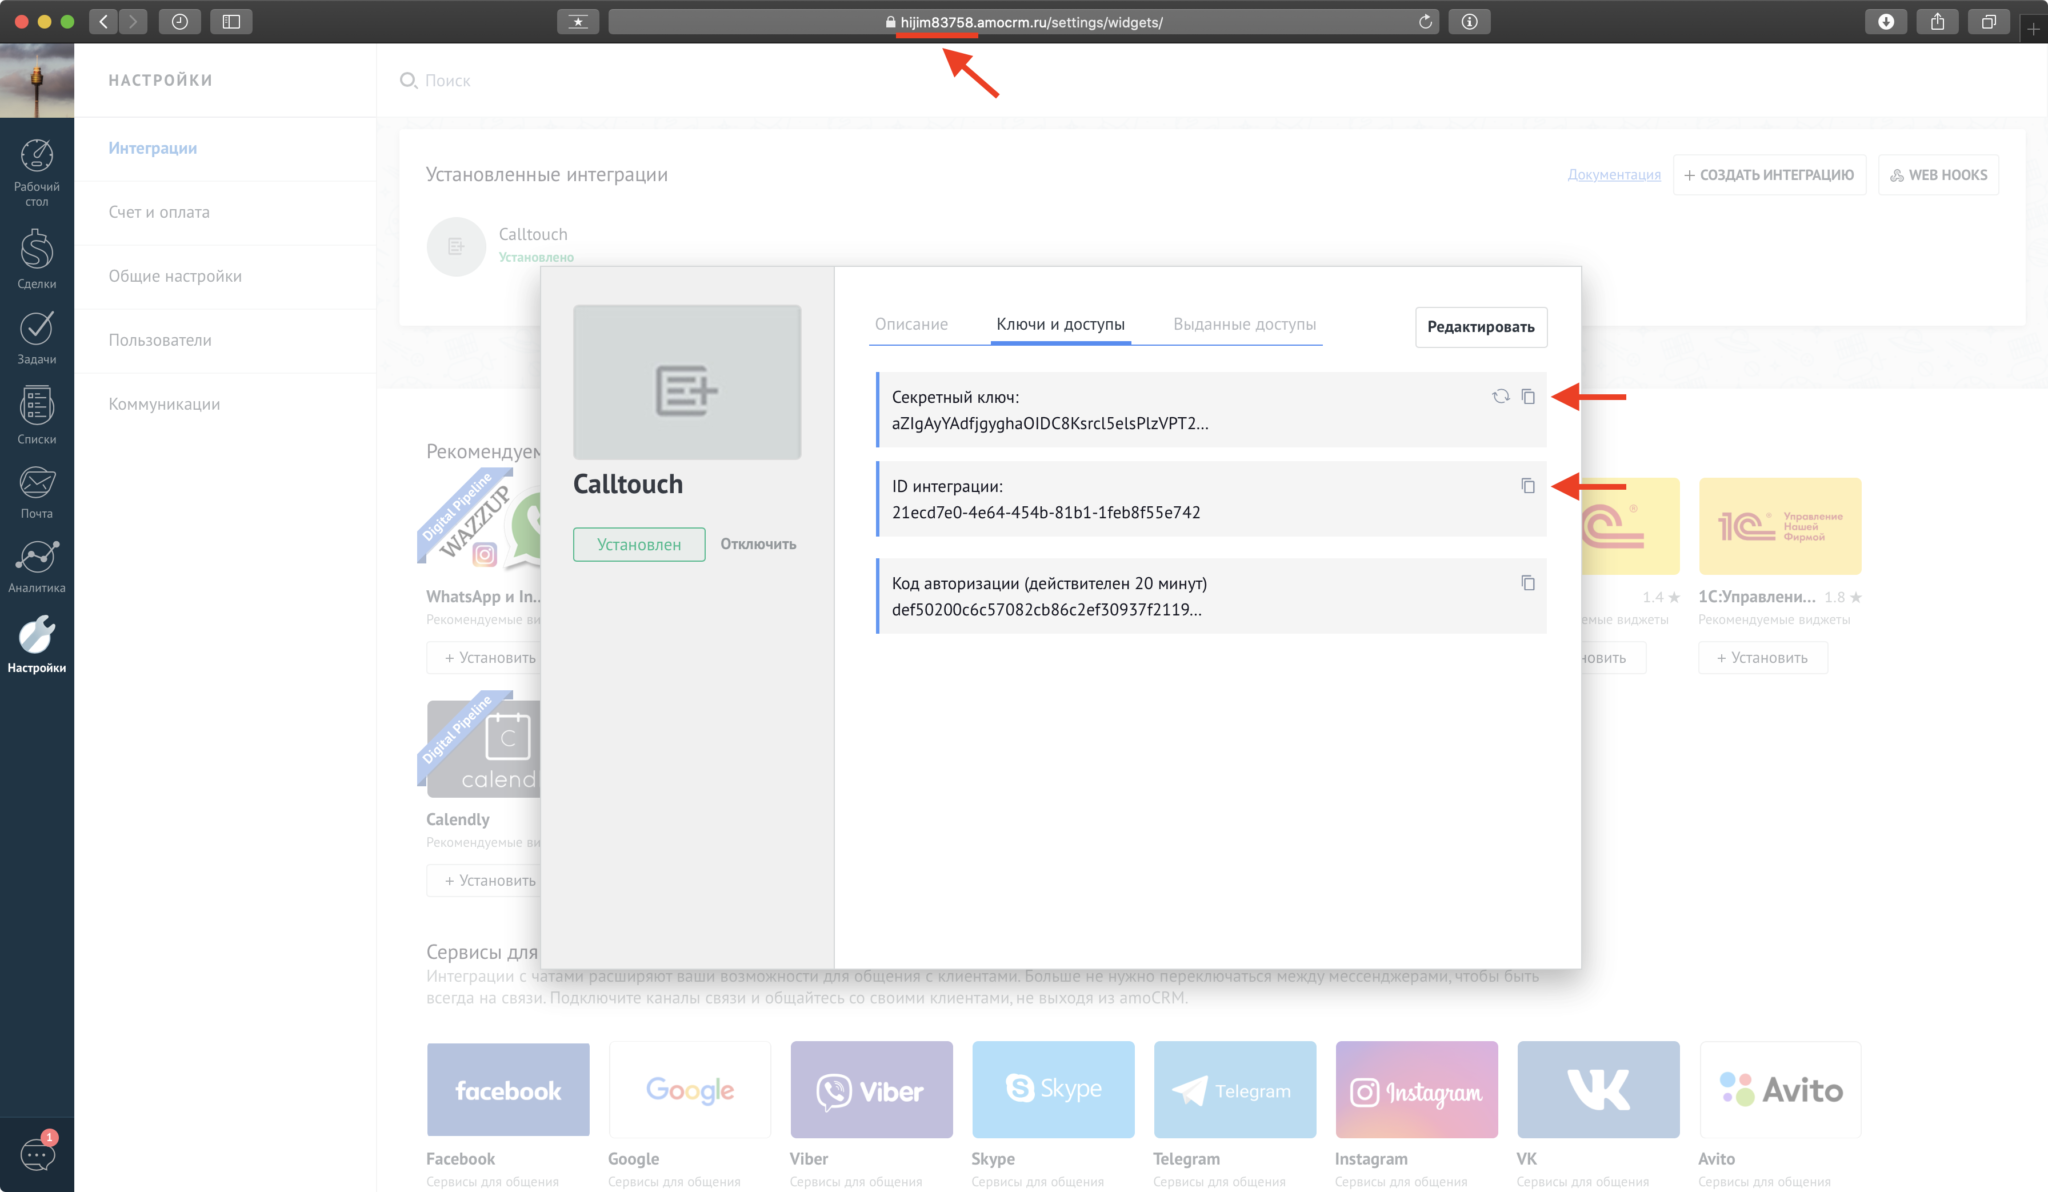Select the integration ID 21ecd7e0-4e64...
This screenshot has height=1192, width=2048.
tap(1046, 512)
